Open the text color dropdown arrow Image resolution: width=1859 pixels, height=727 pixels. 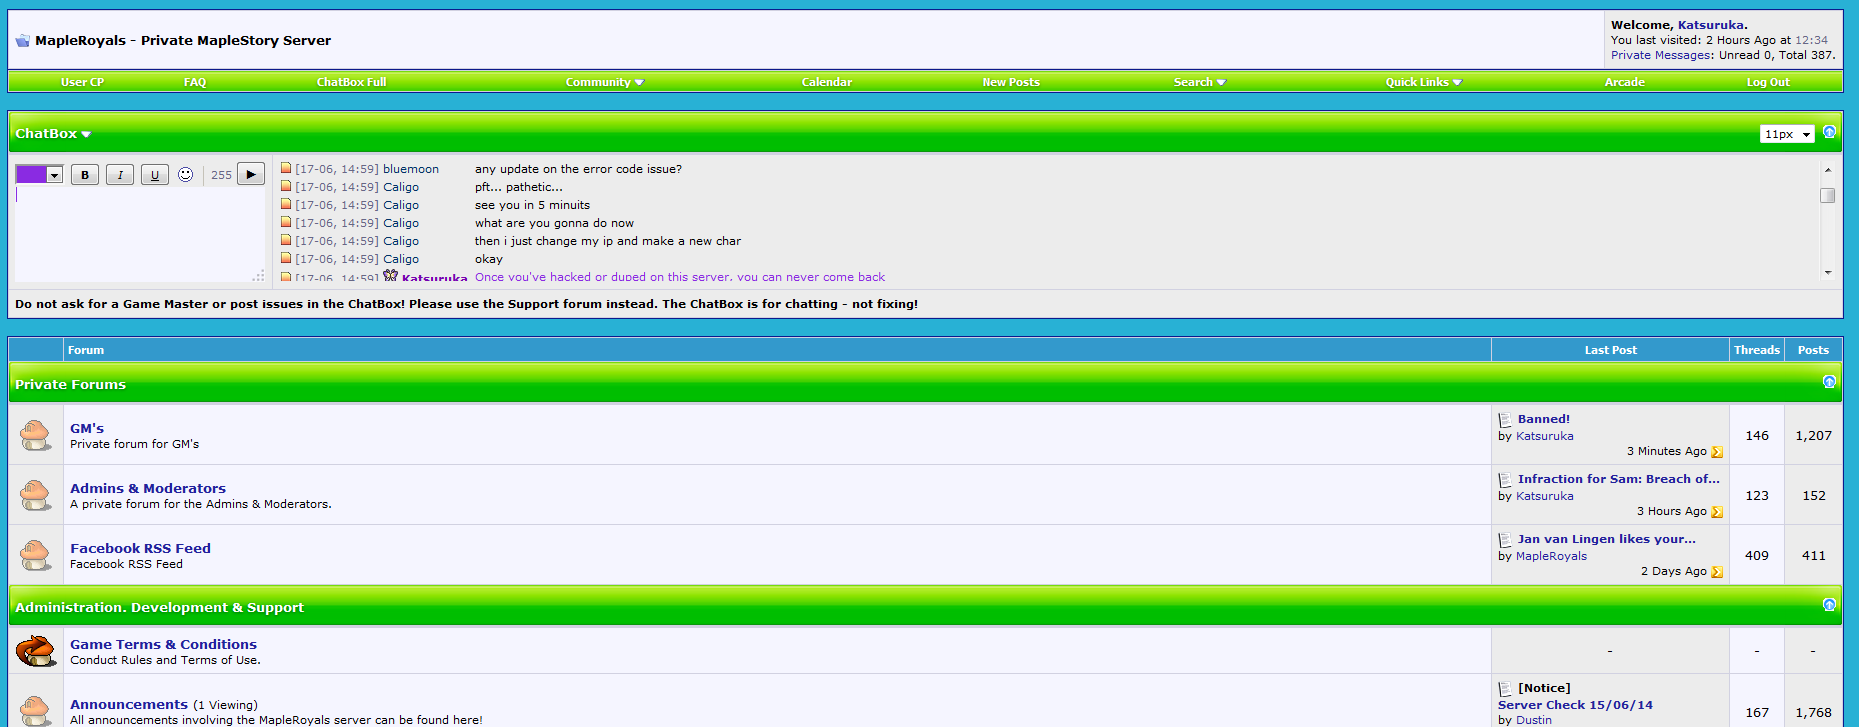tap(55, 175)
